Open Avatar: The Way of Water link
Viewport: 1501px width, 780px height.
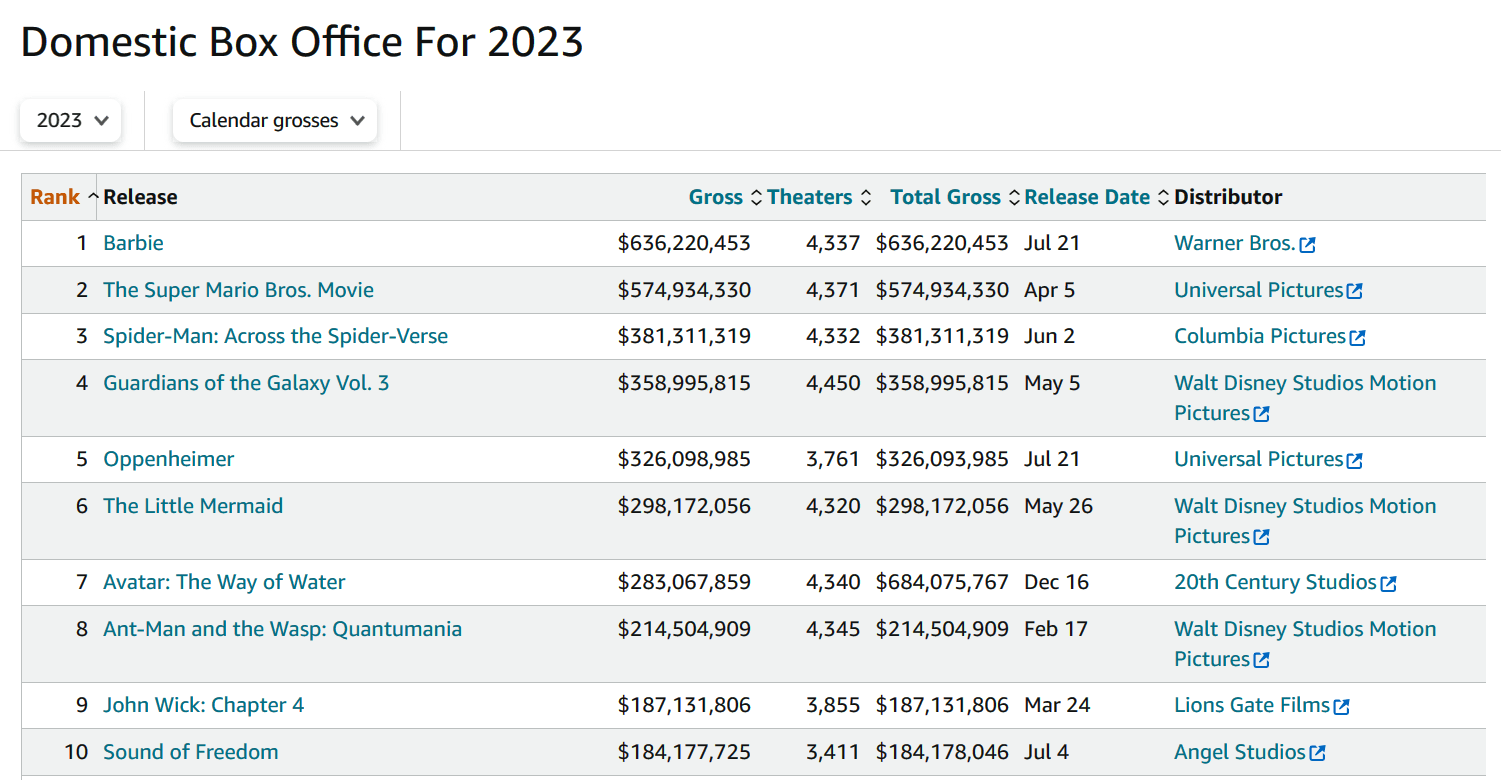[x=224, y=582]
